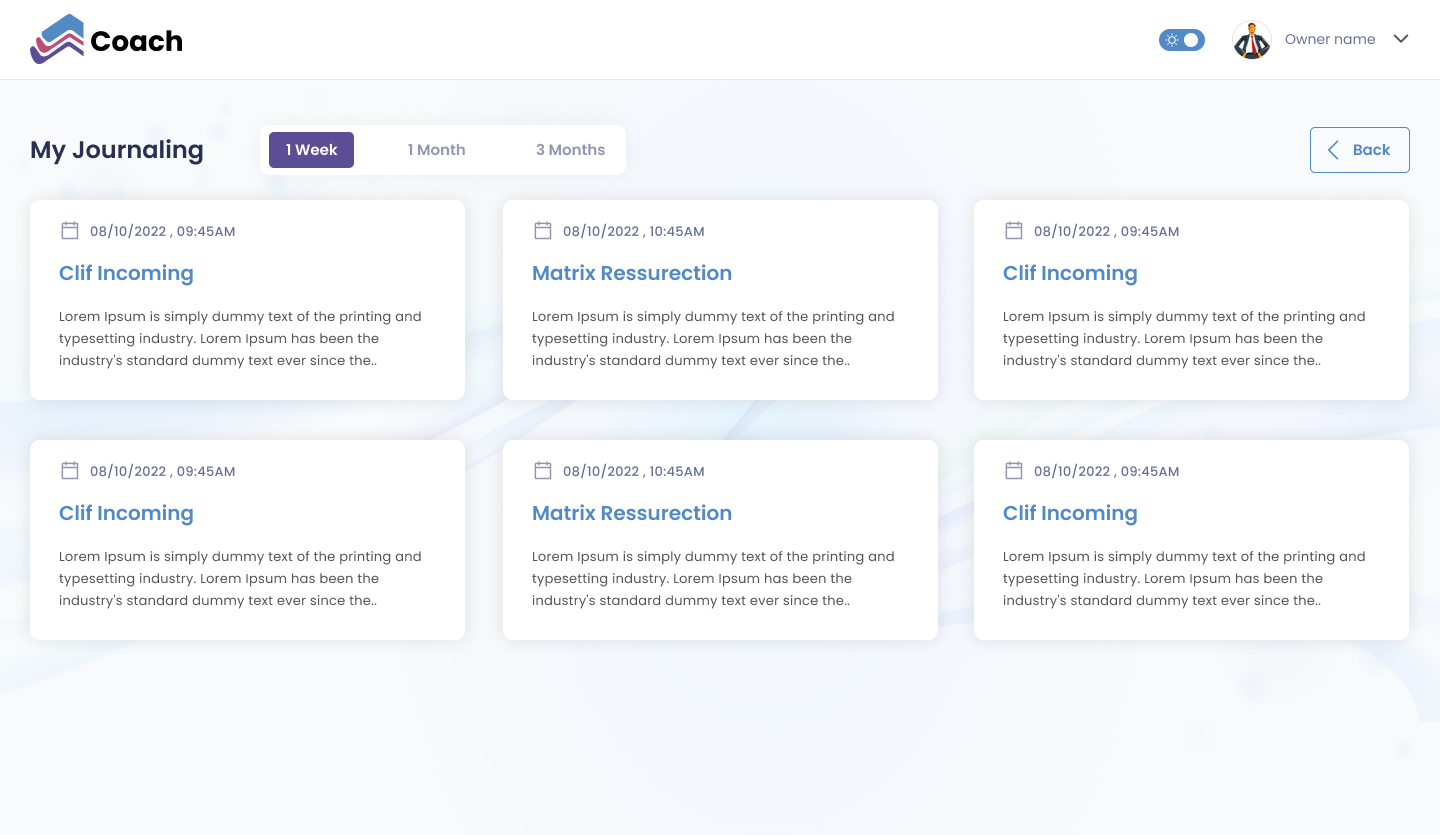Screen dimensions: 1440x835
Task: Click calendar icon on bottom-row Matrix Ressurection card
Action: [543, 471]
